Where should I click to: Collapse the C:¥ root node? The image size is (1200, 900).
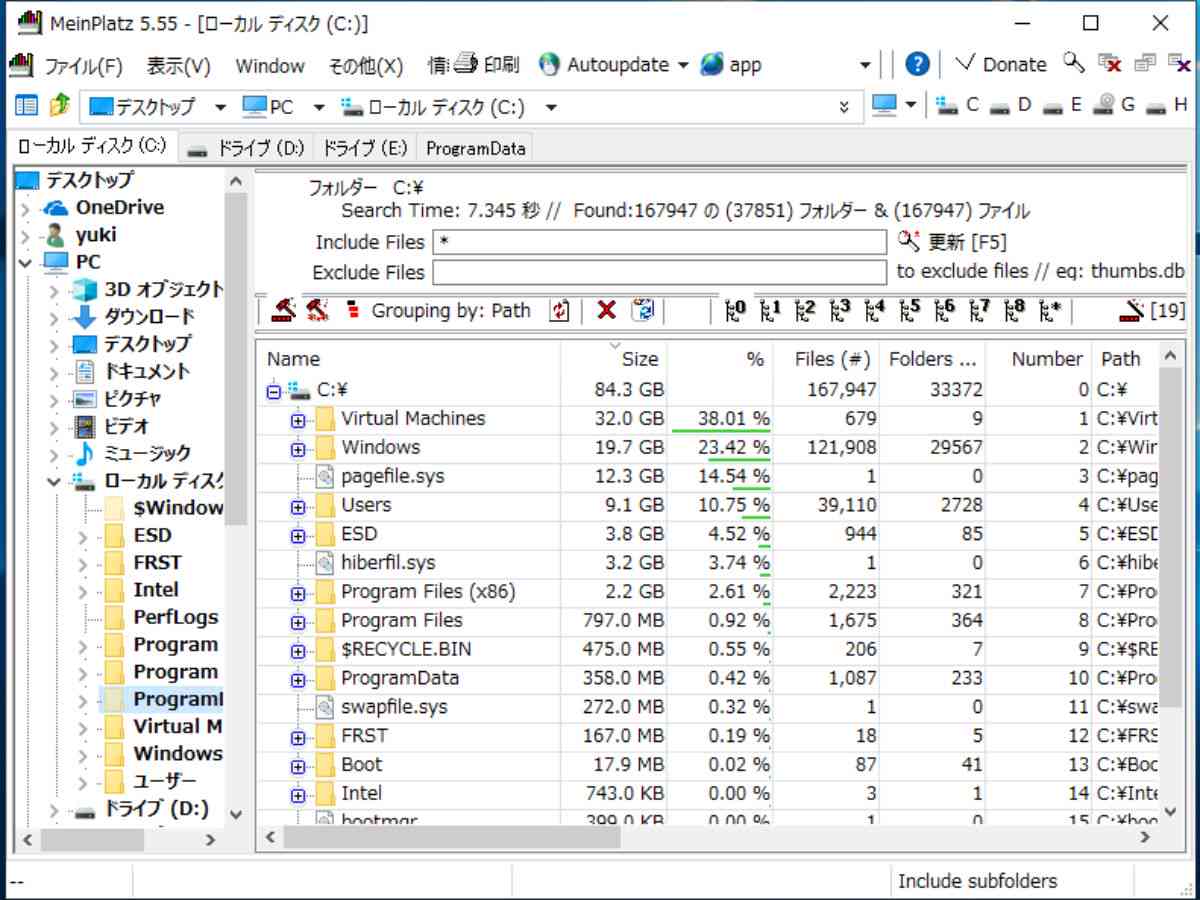click(x=274, y=391)
